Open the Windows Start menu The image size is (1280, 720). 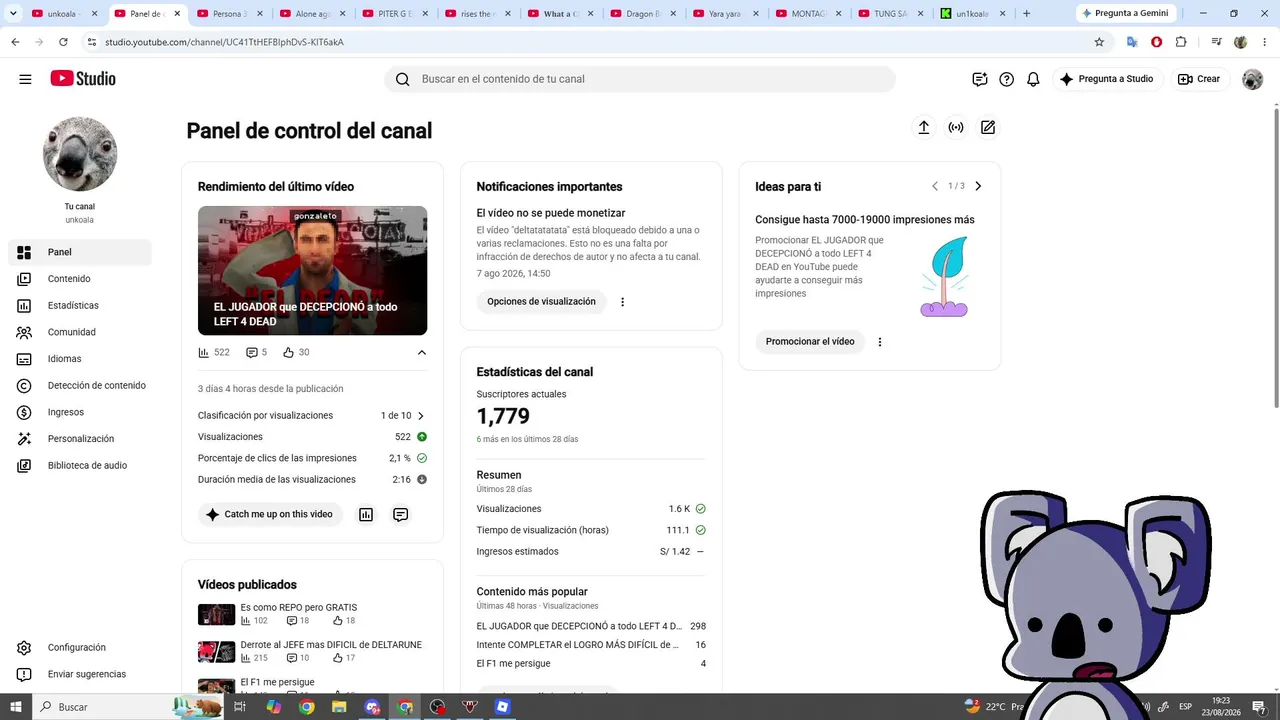tap(15, 706)
